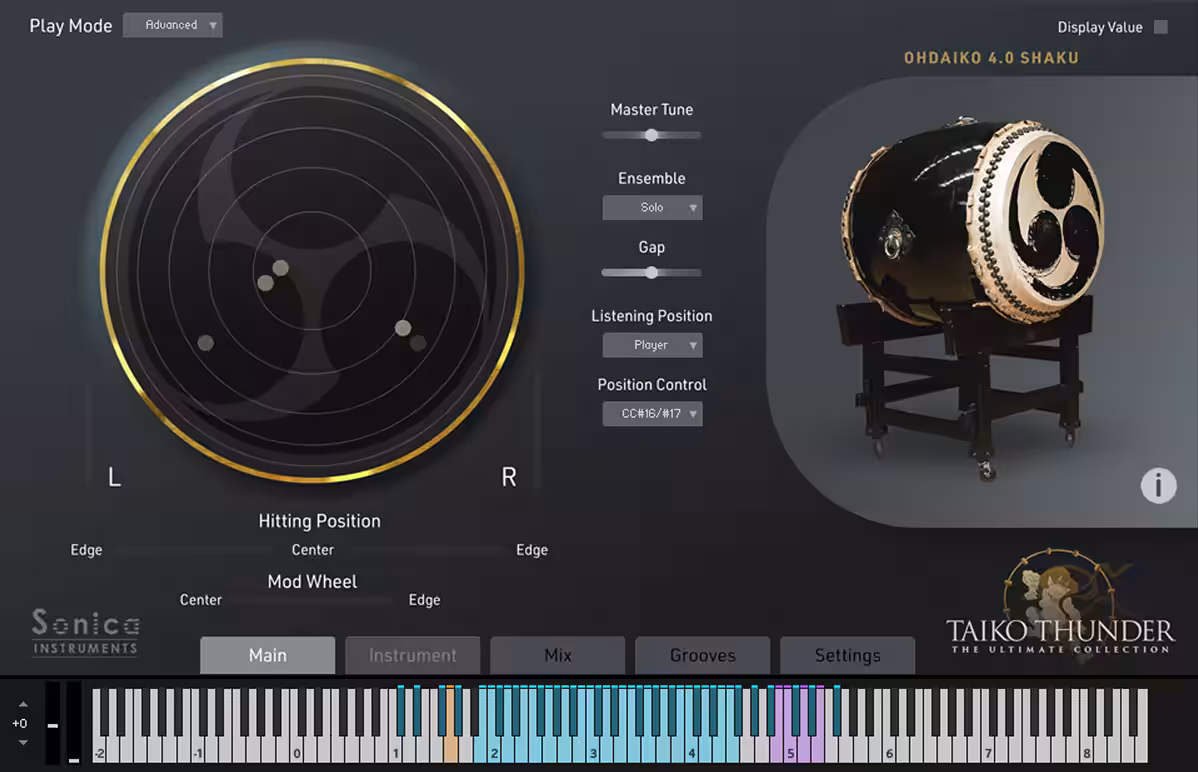This screenshot has height=772, width=1198.
Task: Click the R label by drum pad
Action: pyautogui.click(x=509, y=477)
